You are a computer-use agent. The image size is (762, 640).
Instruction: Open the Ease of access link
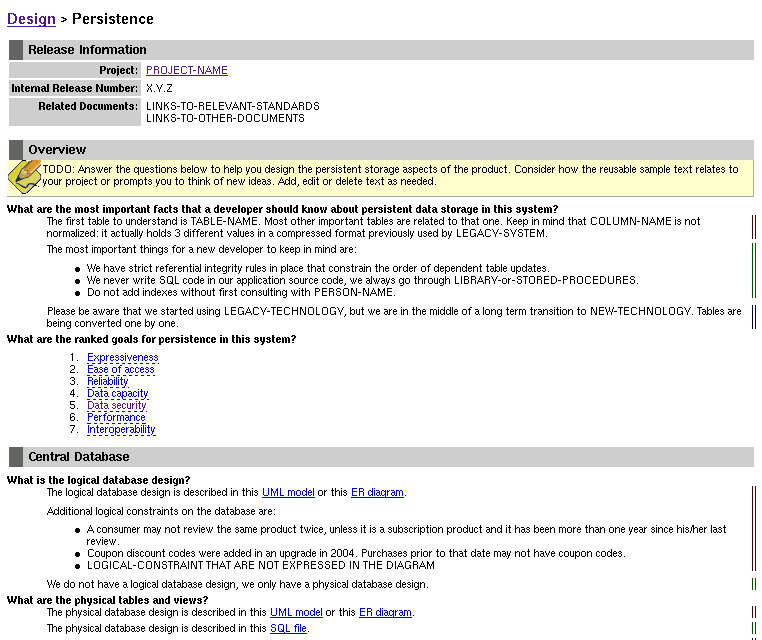(x=121, y=370)
